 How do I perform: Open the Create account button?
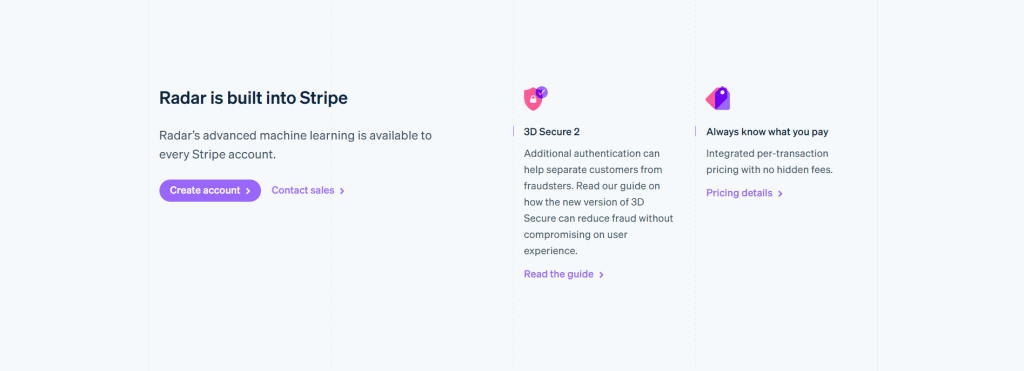210,191
